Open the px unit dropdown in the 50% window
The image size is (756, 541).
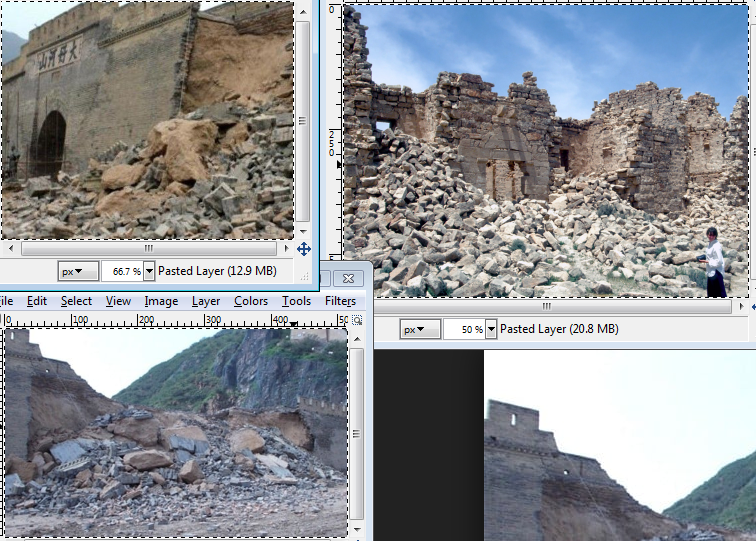point(420,329)
